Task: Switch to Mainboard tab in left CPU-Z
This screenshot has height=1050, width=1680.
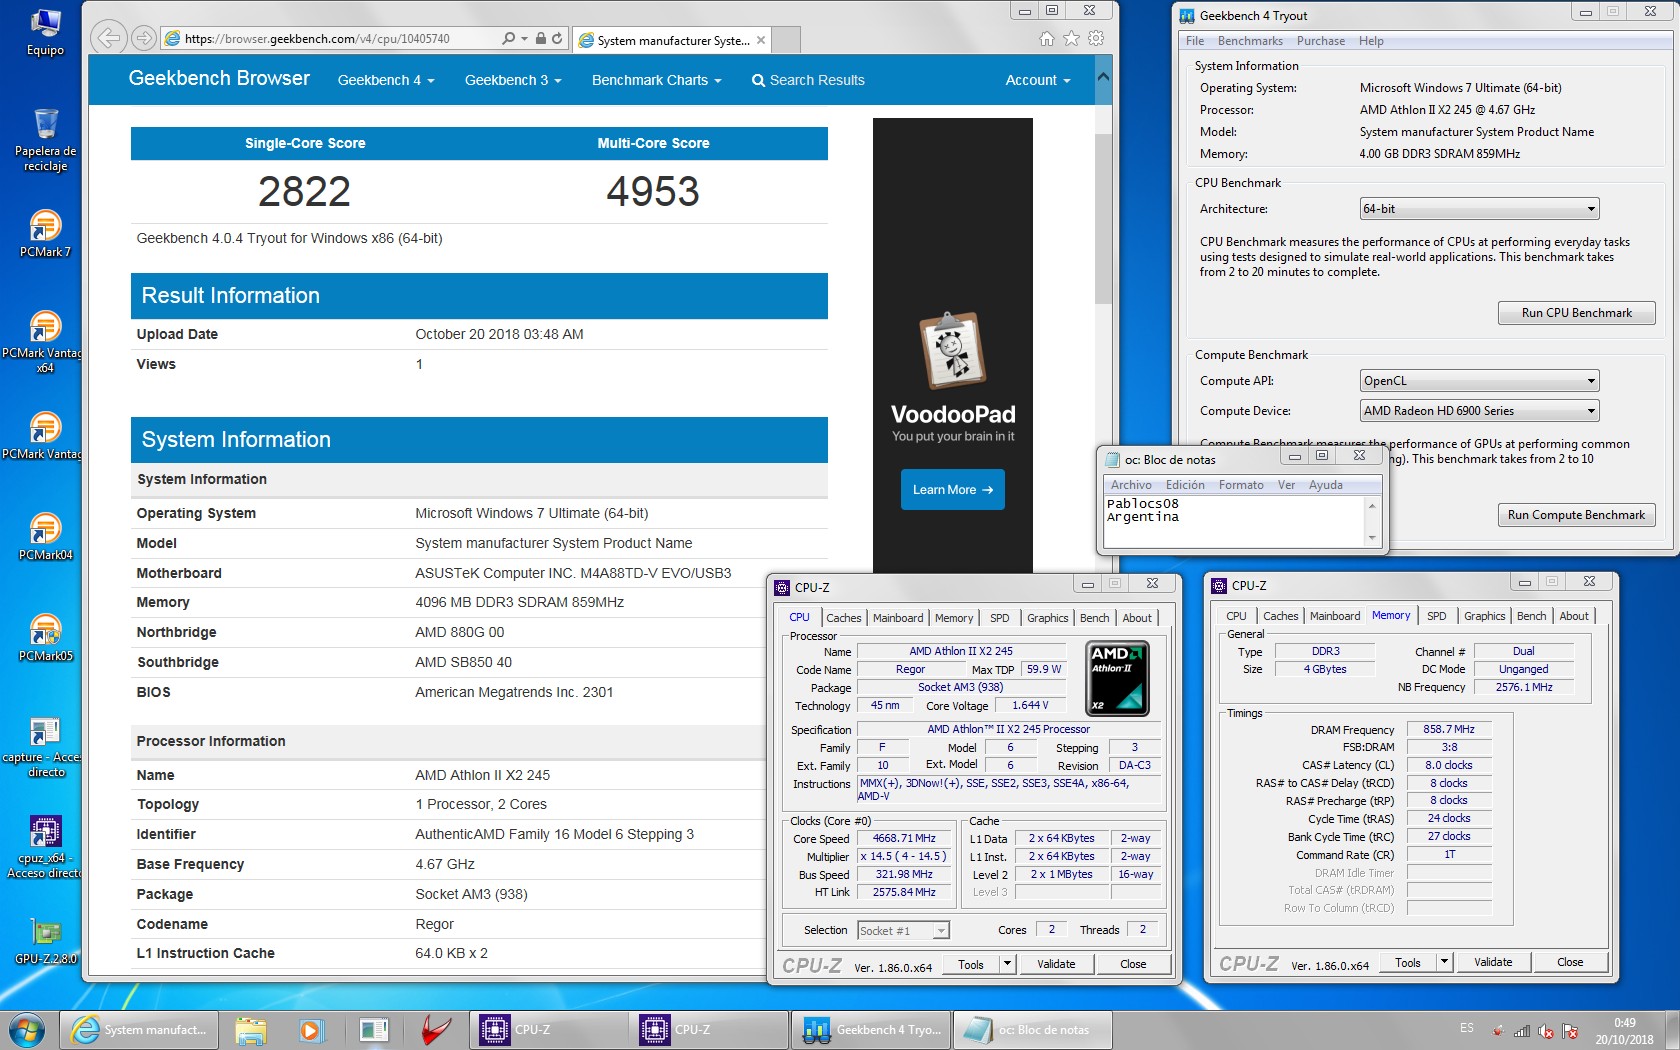Action: click(x=898, y=618)
